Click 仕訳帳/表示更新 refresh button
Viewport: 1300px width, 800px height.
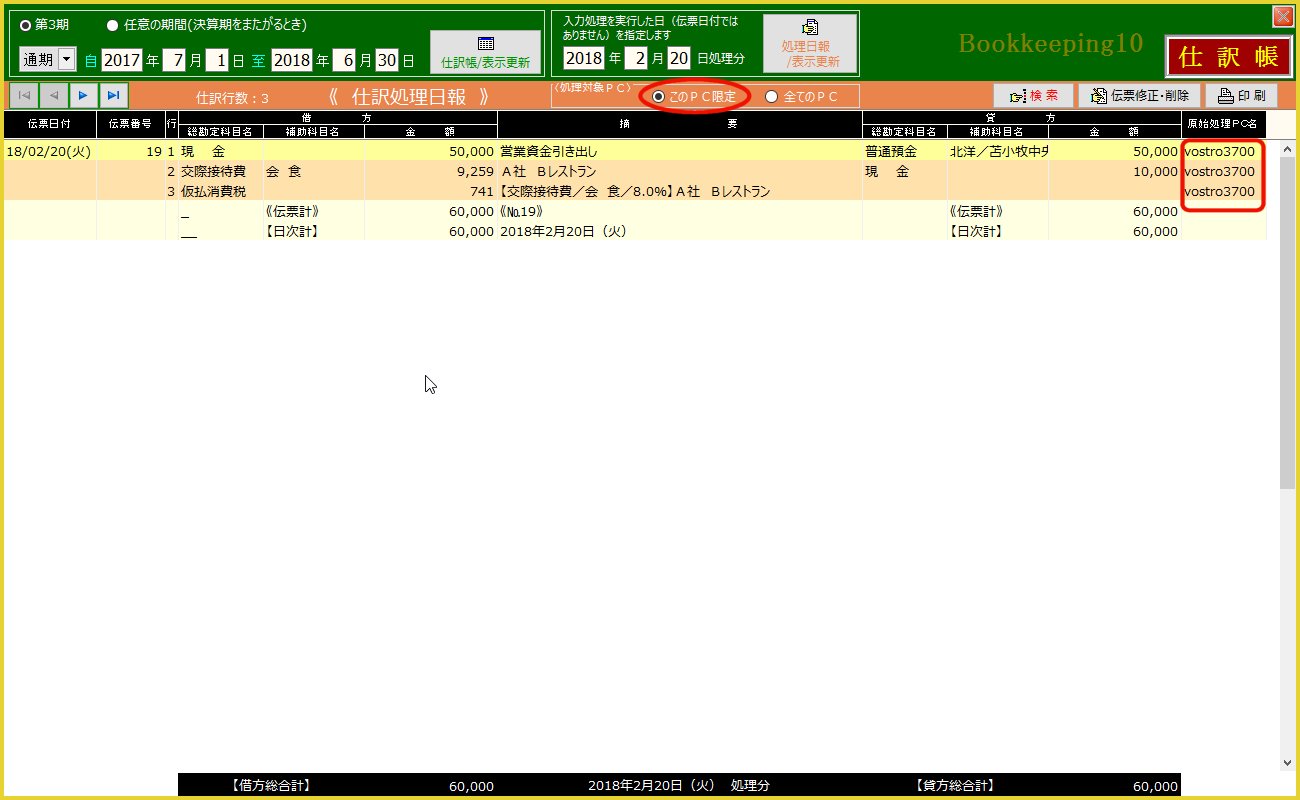coord(485,51)
